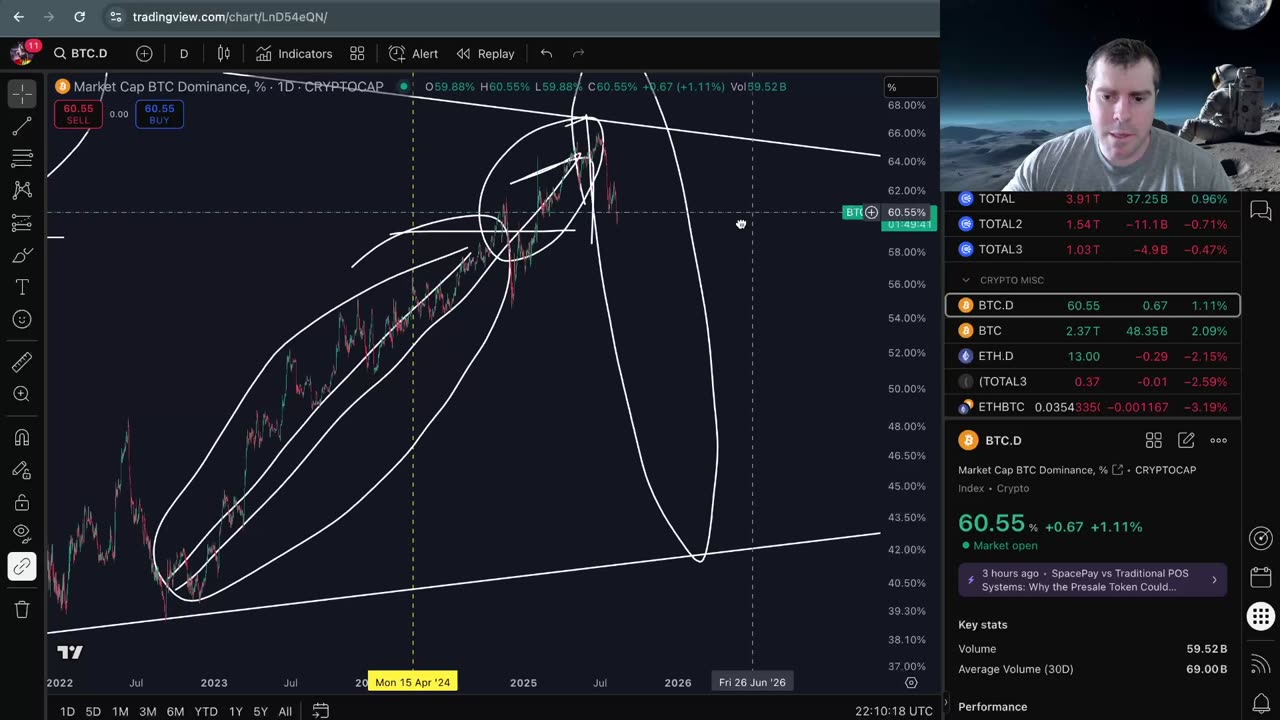Set chart range to YTD

coord(206,711)
